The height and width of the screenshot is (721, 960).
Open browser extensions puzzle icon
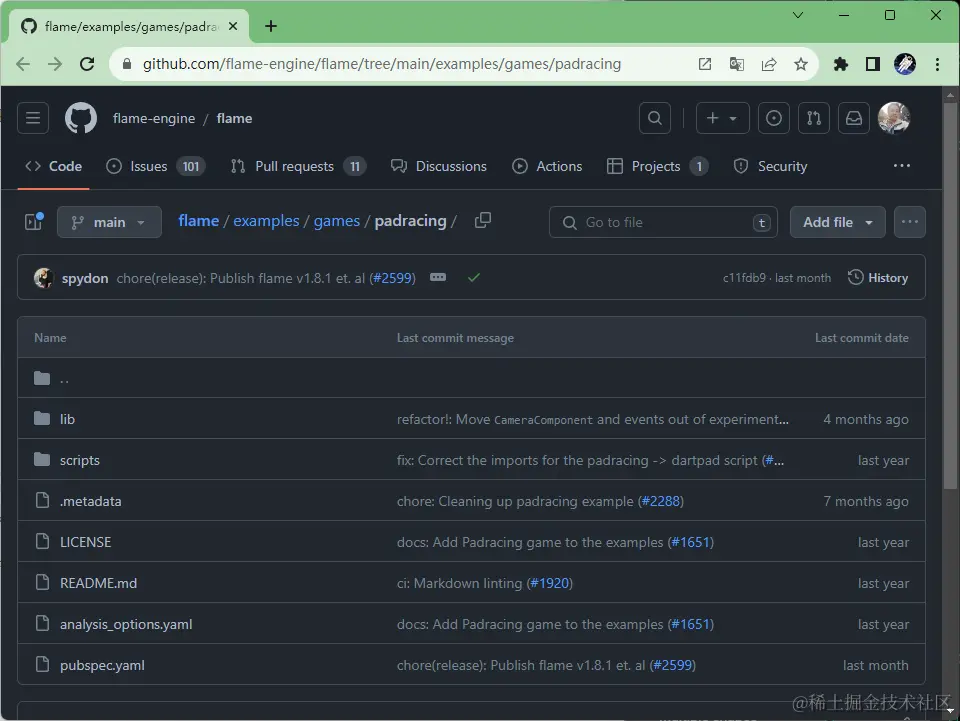[841, 64]
